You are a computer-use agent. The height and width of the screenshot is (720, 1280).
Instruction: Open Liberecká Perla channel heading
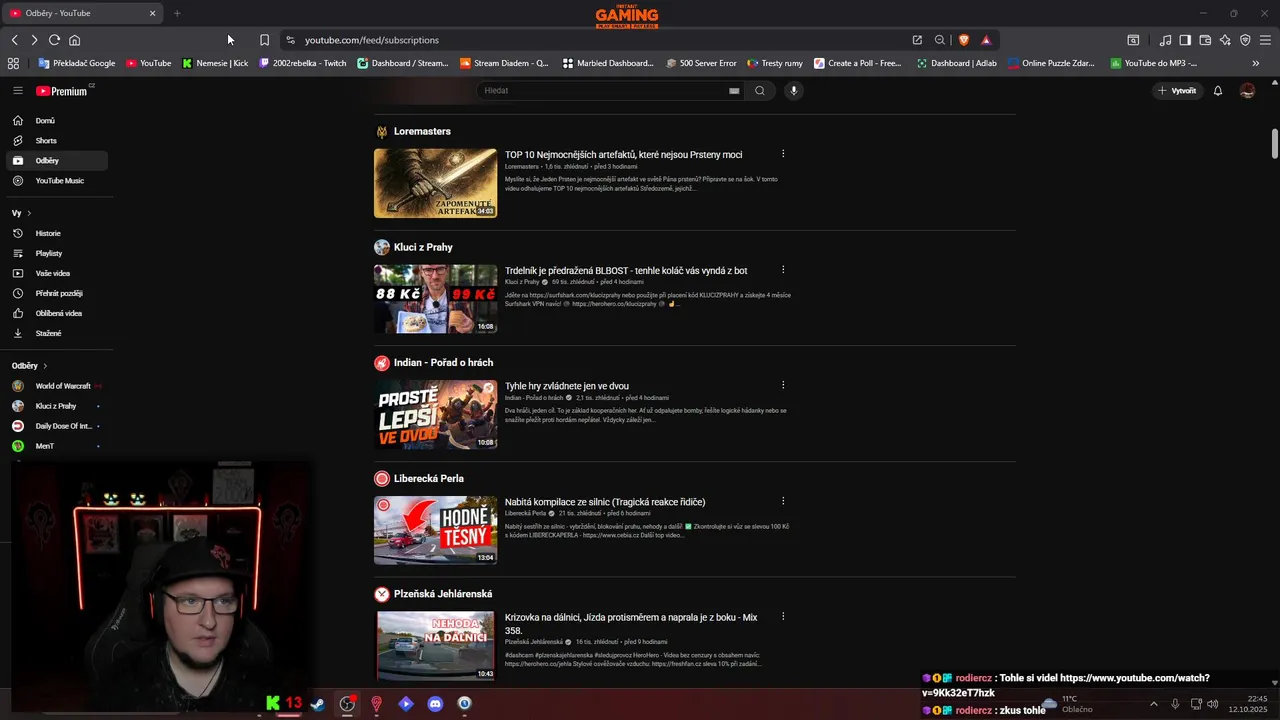tap(429, 478)
